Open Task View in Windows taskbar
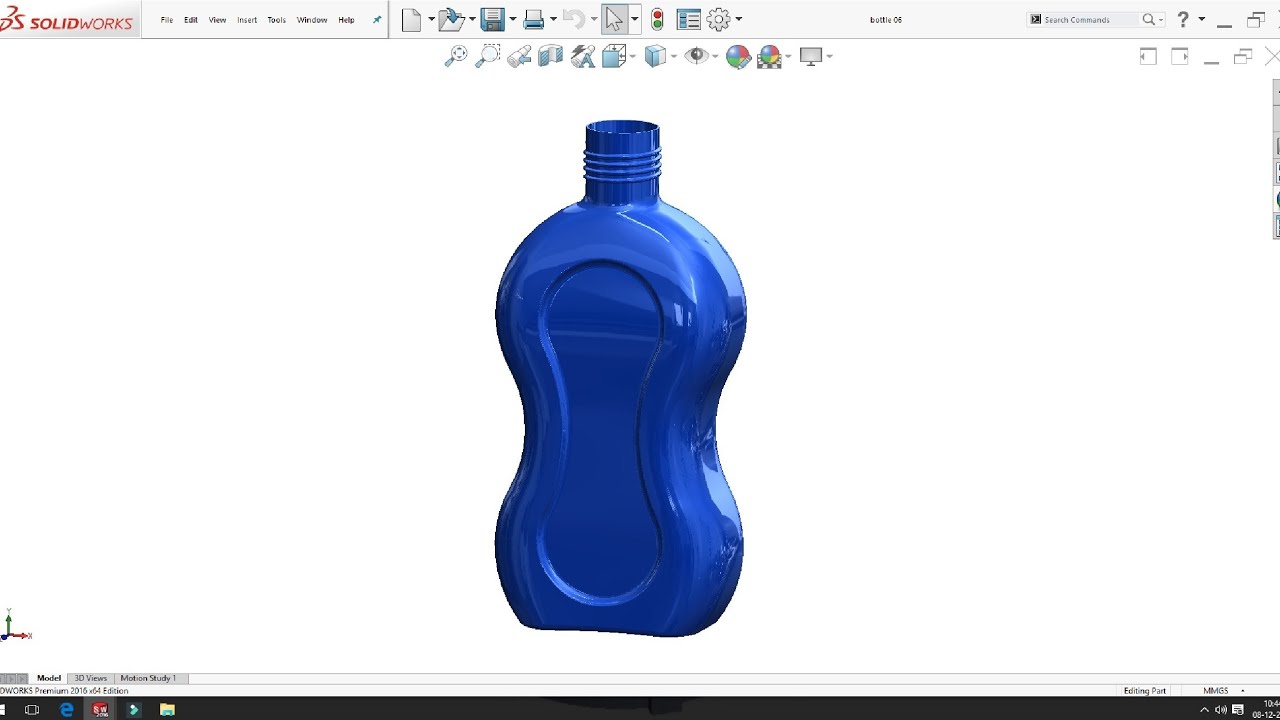 tap(31, 709)
